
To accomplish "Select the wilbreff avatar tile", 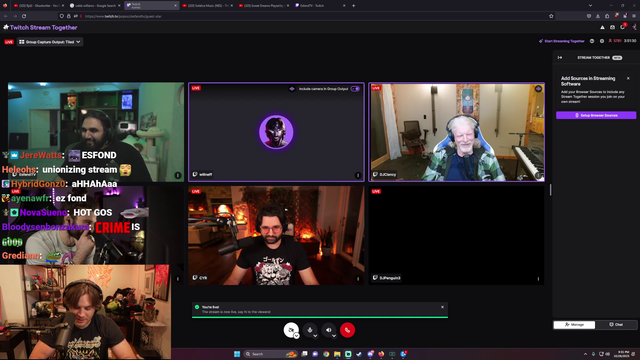I will 276,132.
